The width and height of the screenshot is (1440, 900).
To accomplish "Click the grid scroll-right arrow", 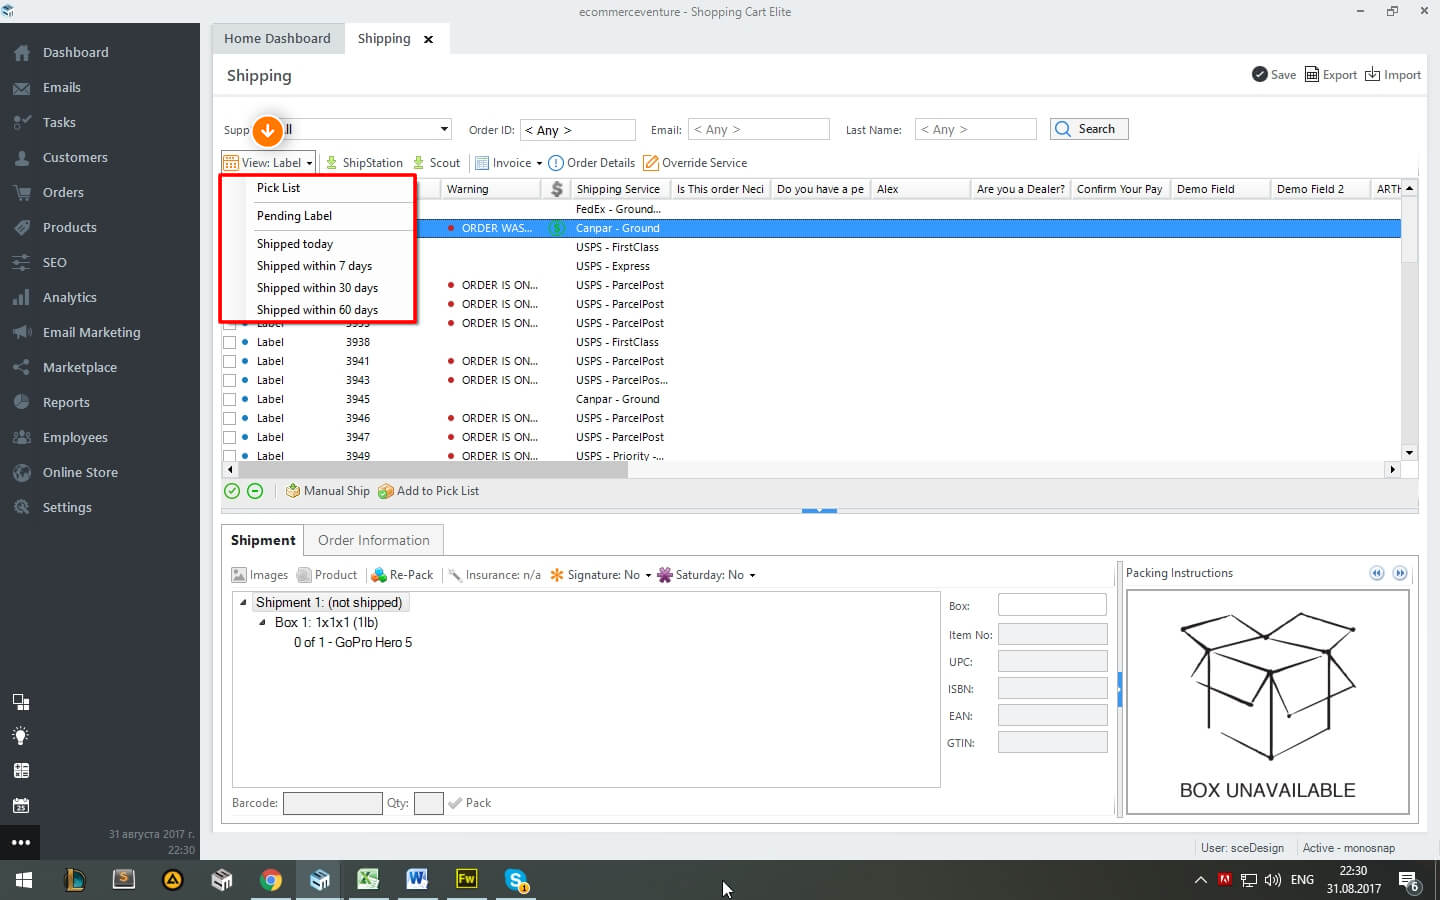I will tap(1392, 469).
